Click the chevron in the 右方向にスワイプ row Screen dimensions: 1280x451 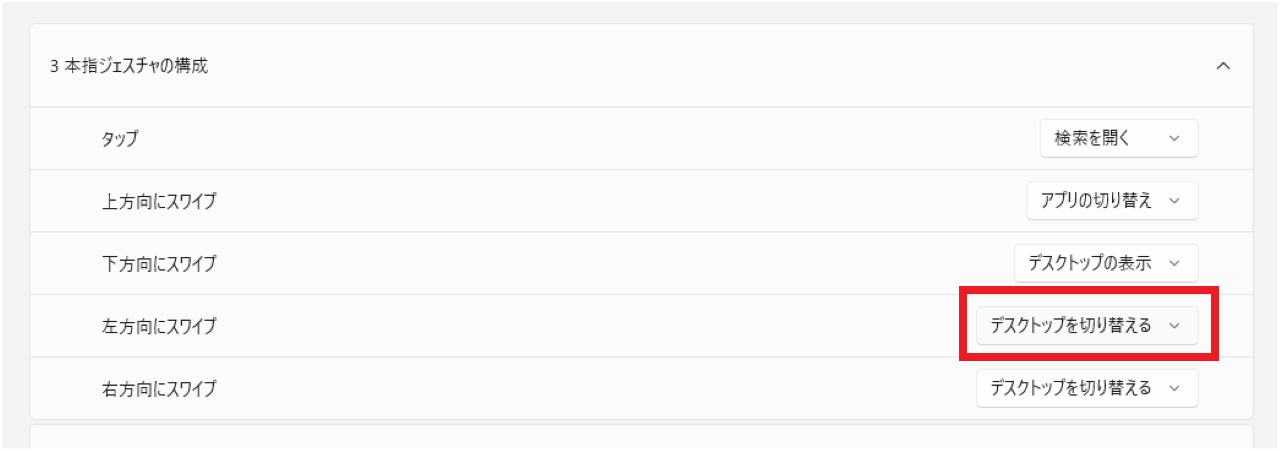(x=1174, y=387)
